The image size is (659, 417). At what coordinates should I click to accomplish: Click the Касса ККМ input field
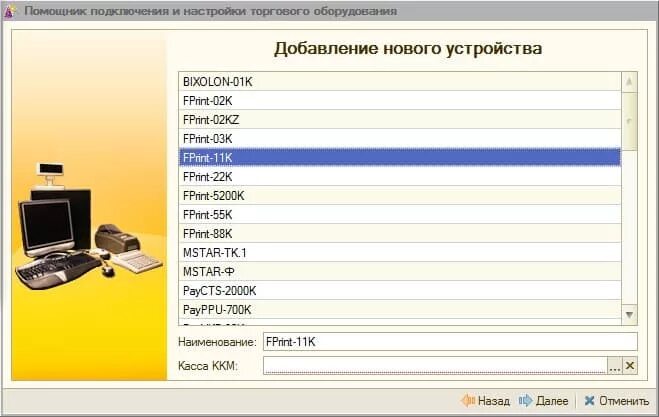pos(435,365)
